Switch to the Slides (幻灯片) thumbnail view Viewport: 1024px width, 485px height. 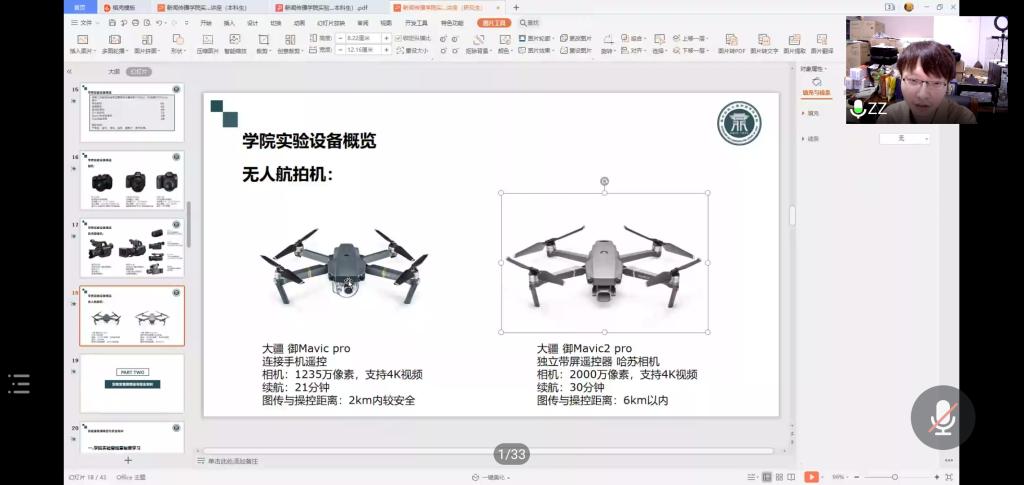[140, 72]
